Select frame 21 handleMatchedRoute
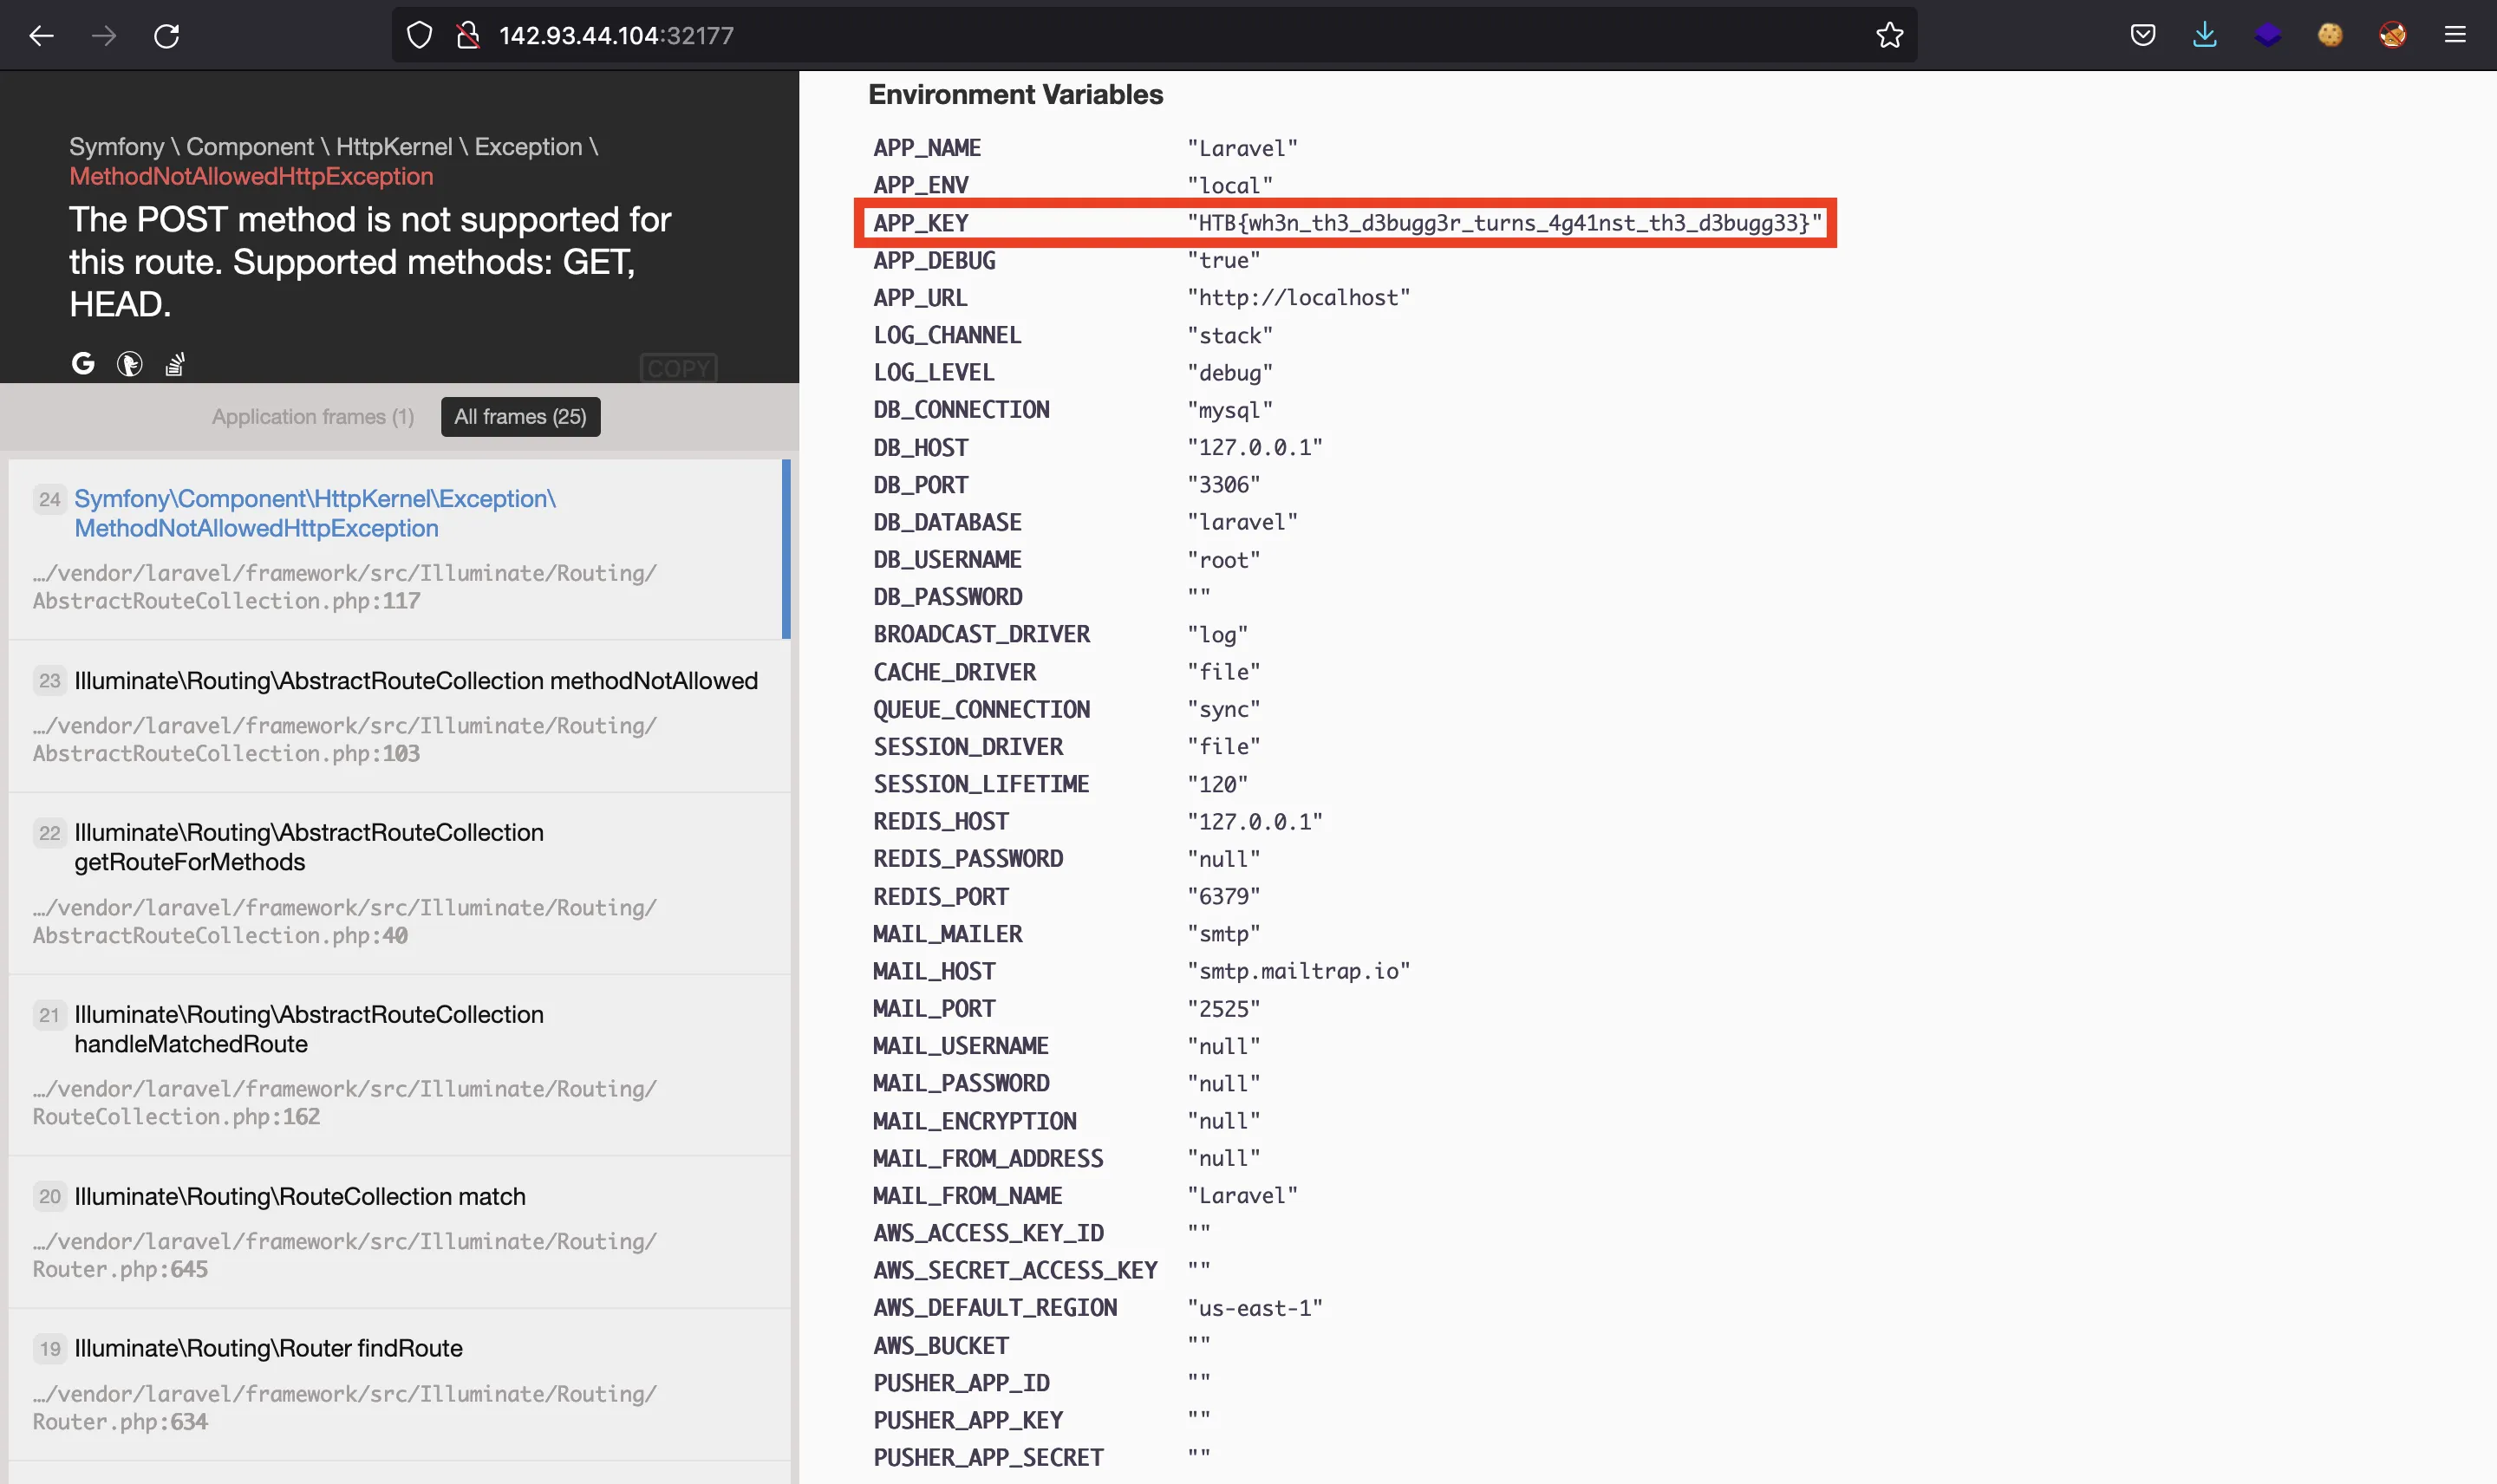This screenshot has height=1484, width=2497. point(399,1065)
